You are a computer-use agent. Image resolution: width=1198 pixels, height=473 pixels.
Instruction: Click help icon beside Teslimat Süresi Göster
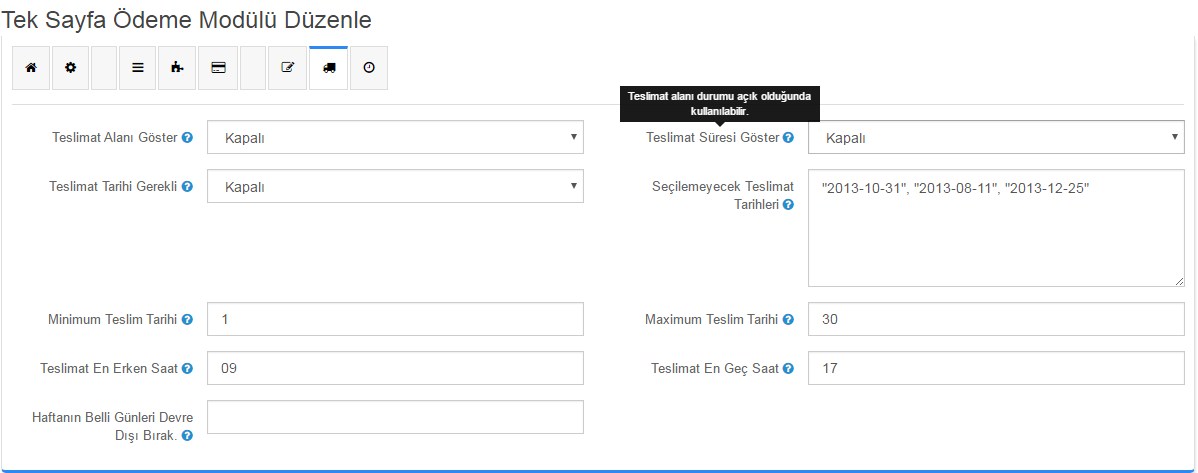[x=788, y=138]
